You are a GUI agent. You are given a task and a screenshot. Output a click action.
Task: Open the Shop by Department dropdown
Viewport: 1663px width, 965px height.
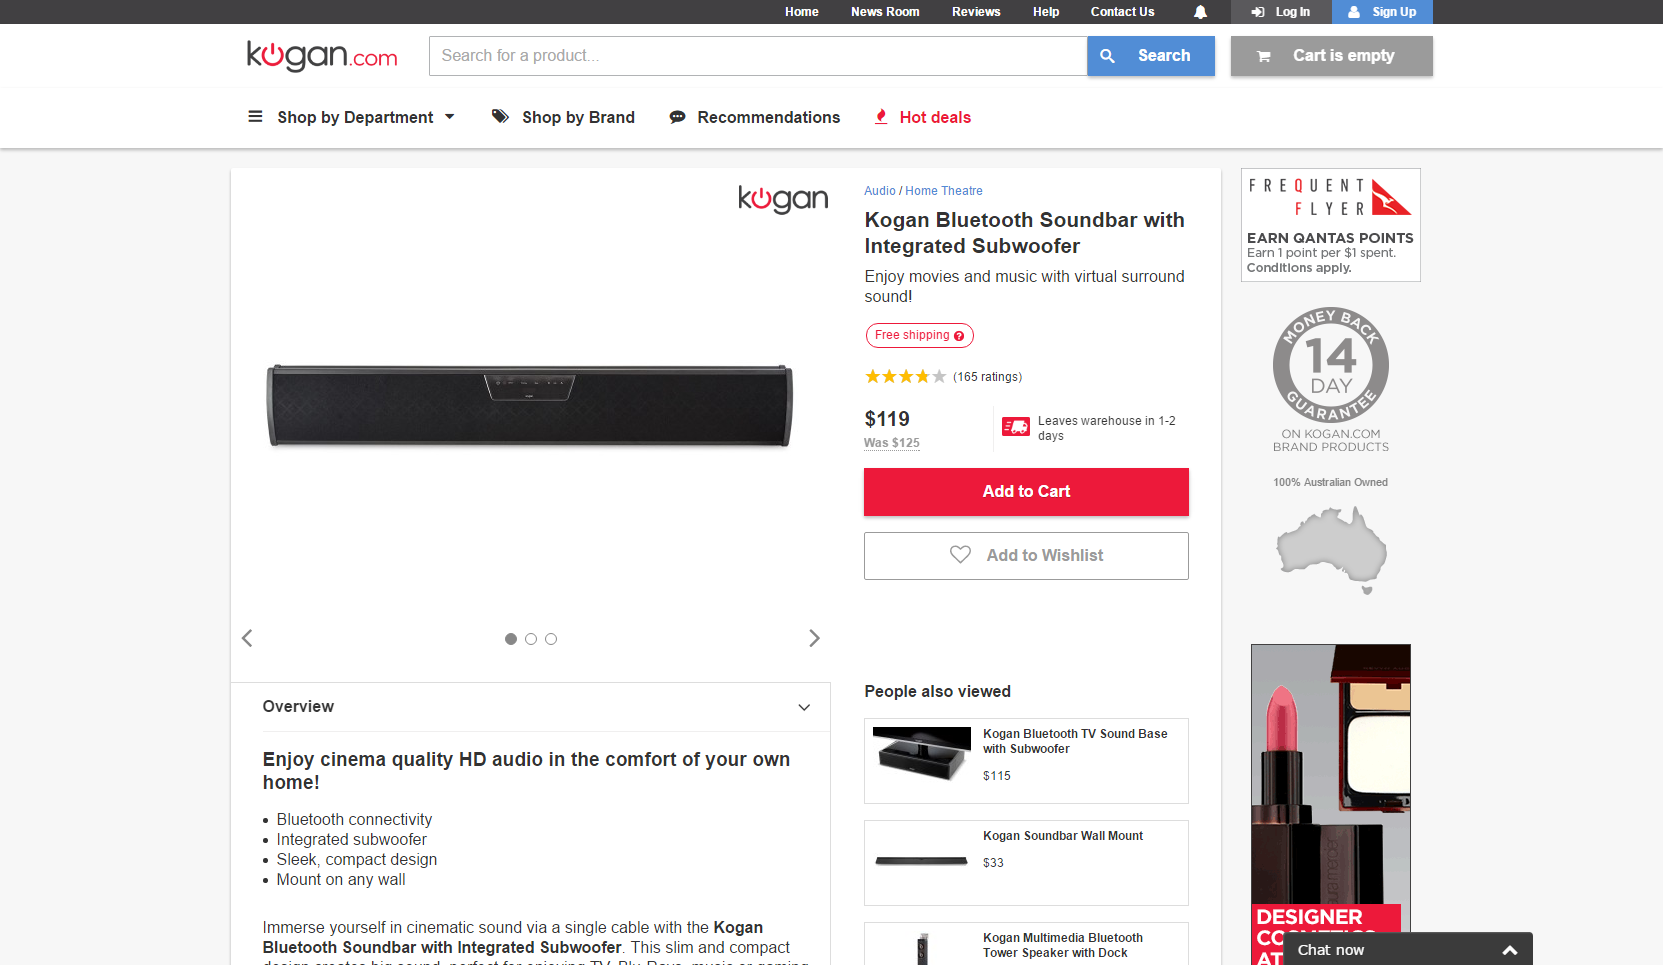pyautogui.click(x=352, y=117)
